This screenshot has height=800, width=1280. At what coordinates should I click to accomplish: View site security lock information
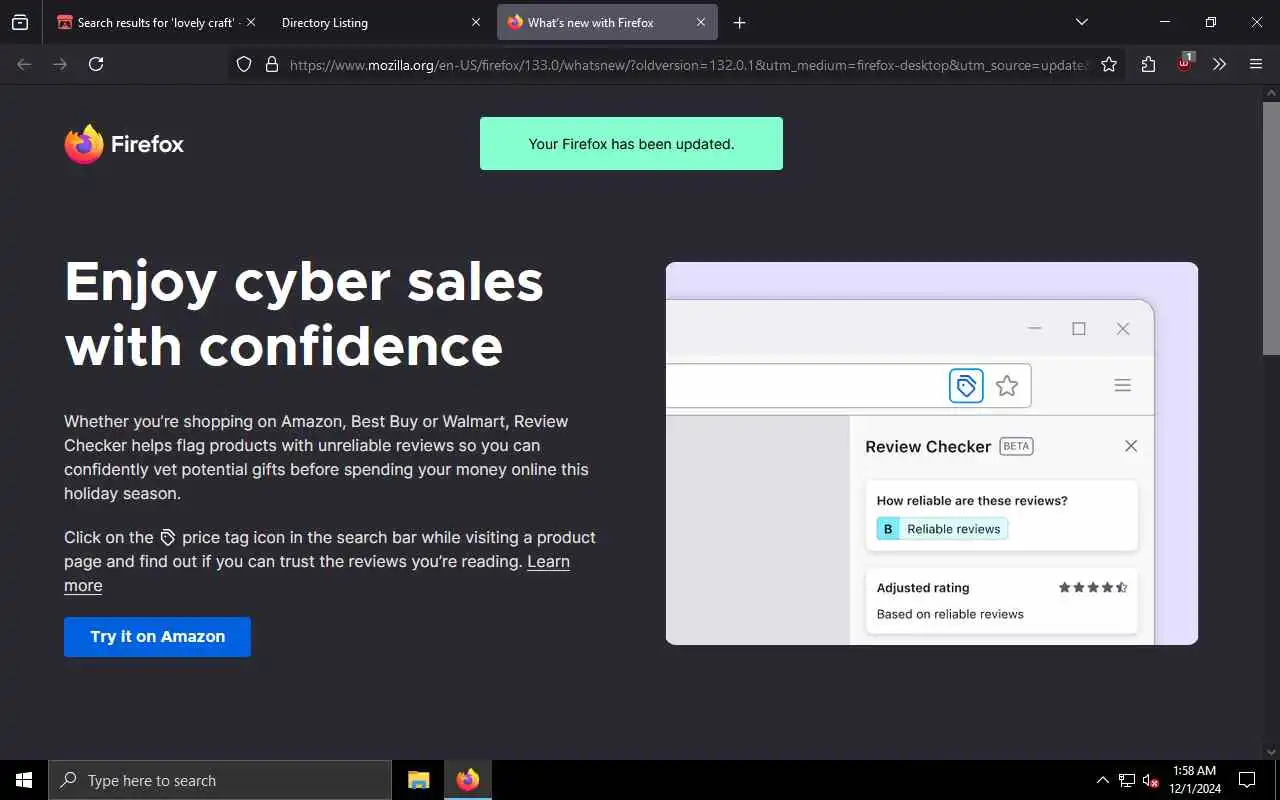pyautogui.click(x=271, y=64)
